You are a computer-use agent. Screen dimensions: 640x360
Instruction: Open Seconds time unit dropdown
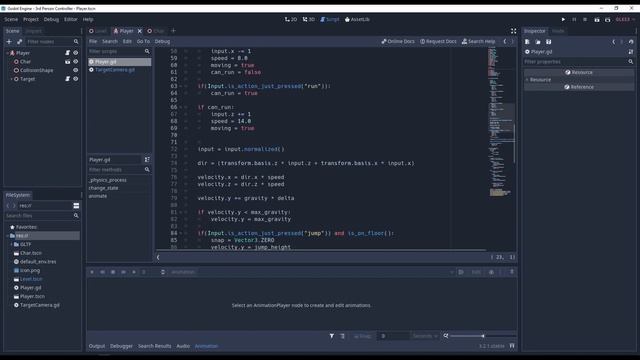click(425, 336)
